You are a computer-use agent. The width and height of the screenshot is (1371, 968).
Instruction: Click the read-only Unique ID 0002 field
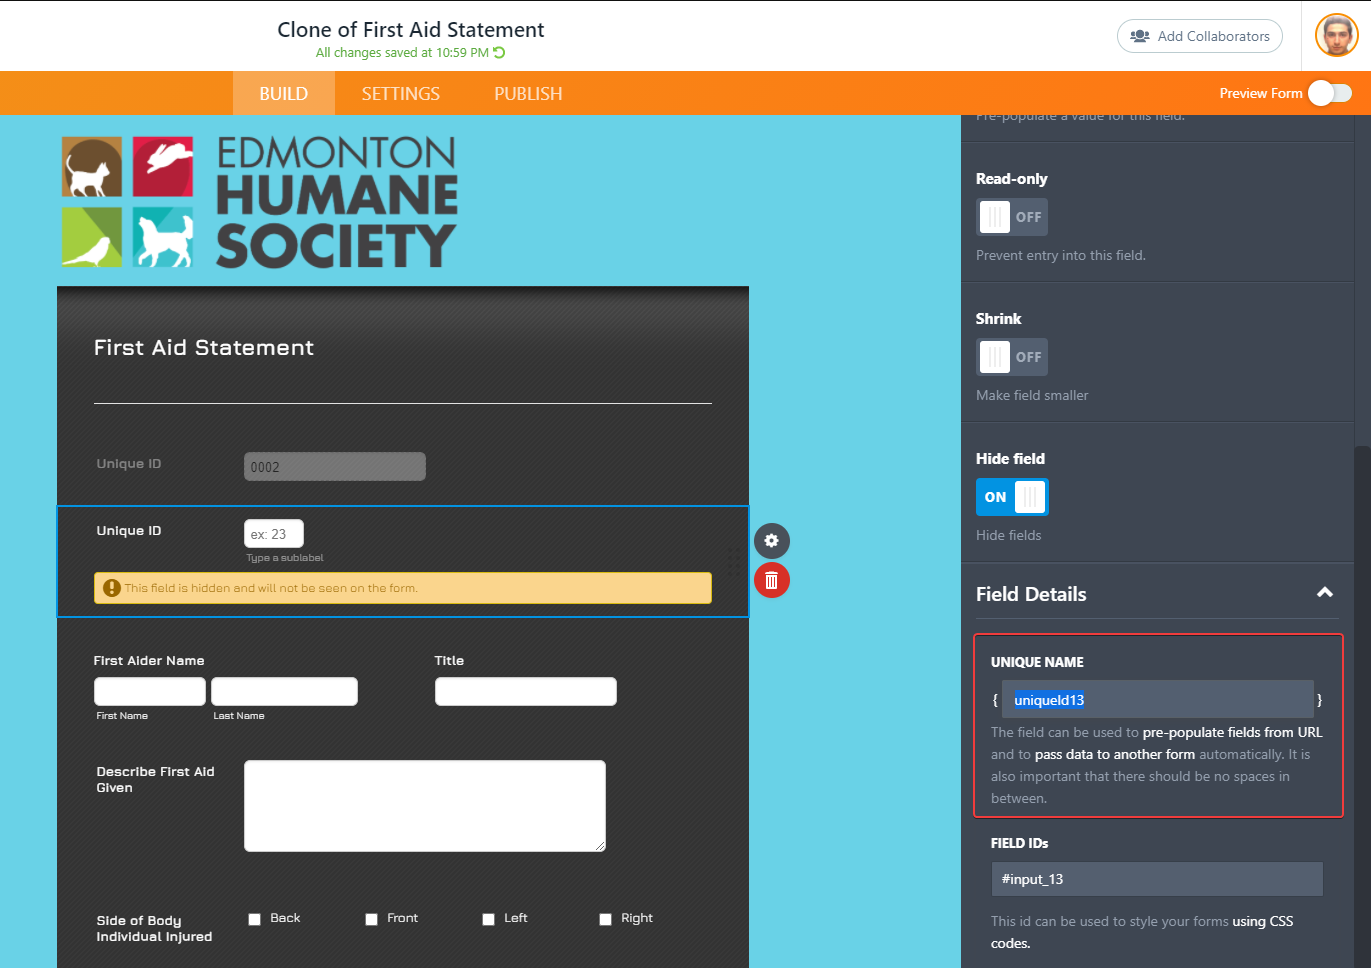coord(335,466)
